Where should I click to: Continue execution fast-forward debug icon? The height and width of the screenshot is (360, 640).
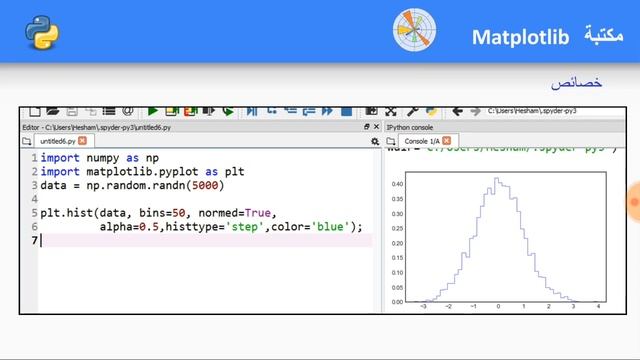(x=327, y=111)
